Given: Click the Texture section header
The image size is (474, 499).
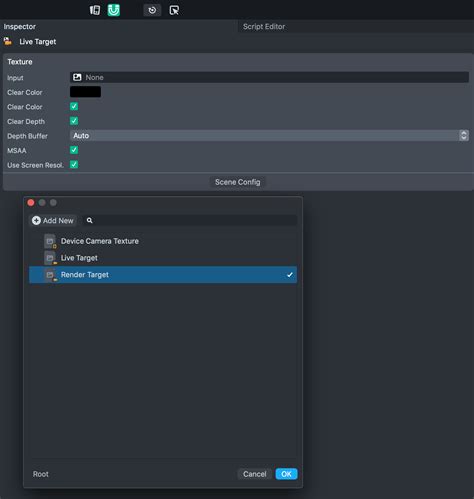Looking at the screenshot, I should (20, 62).
